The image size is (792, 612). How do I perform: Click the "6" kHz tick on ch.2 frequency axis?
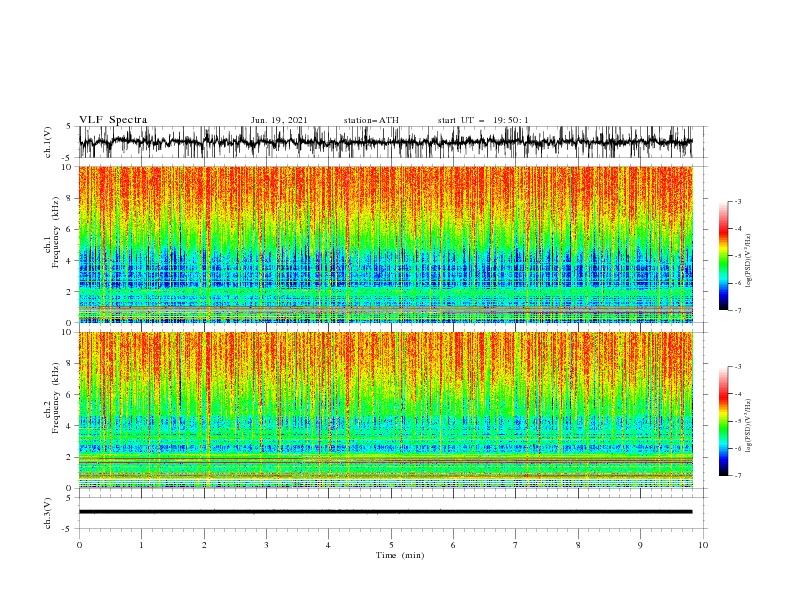(x=69, y=394)
